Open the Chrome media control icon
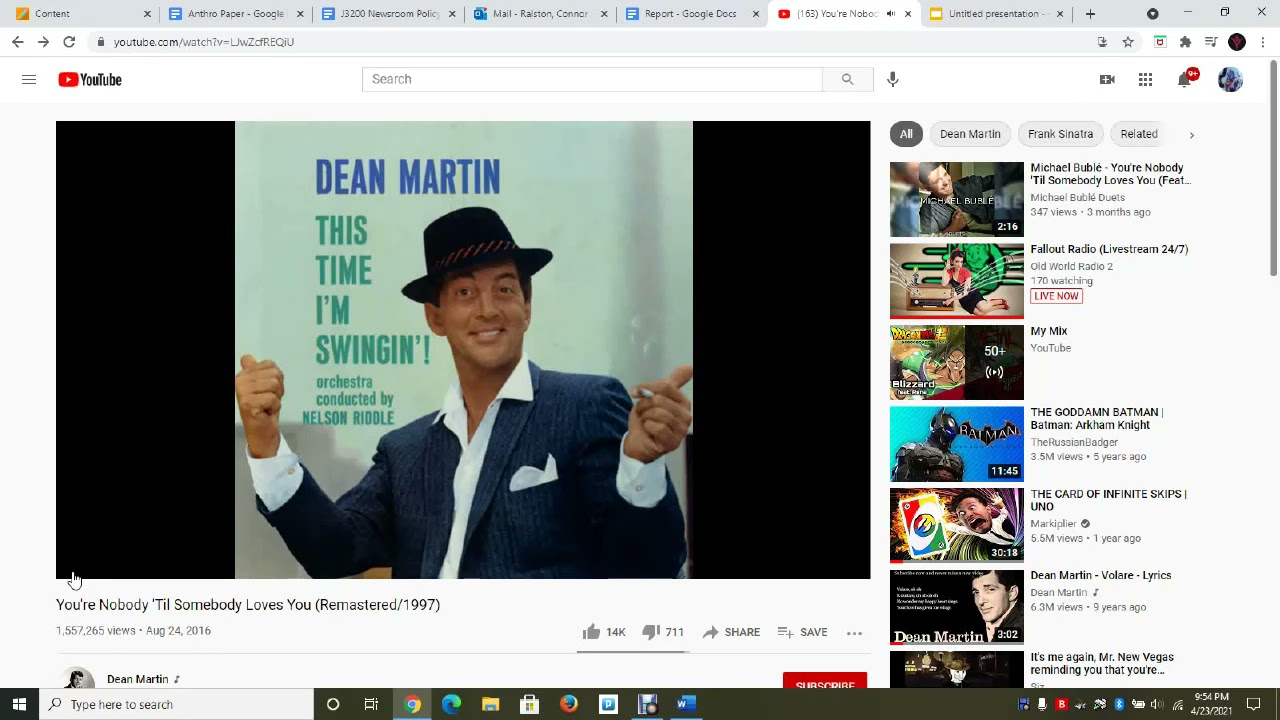Viewport: 1280px width, 720px height. (x=1210, y=42)
